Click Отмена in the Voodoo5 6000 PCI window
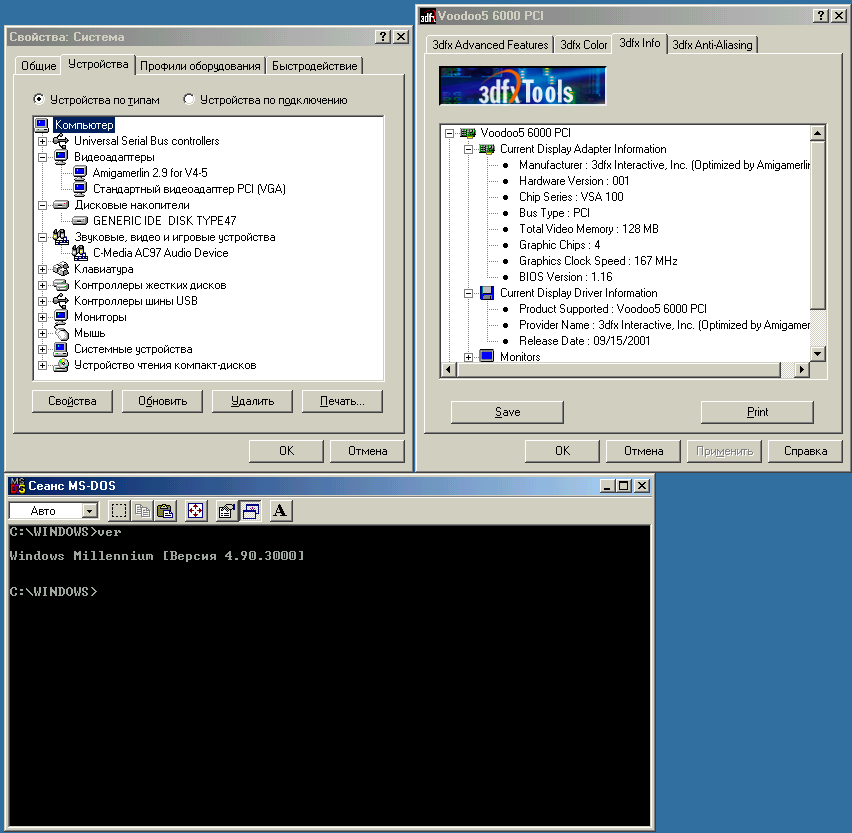Image resolution: width=852 pixels, height=833 pixels. (x=643, y=451)
